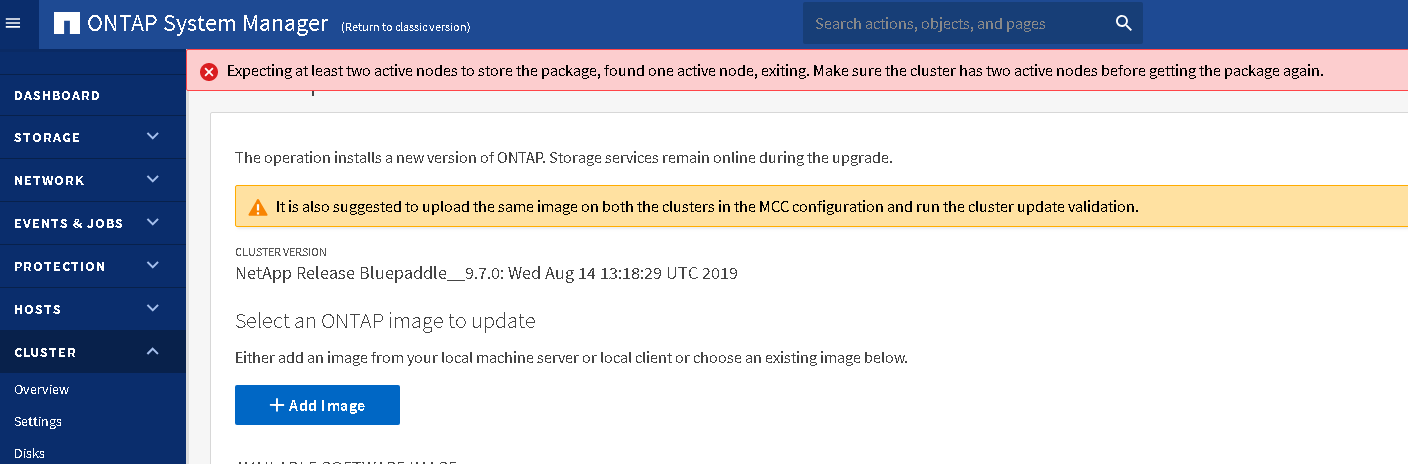Select Settings under Cluster
Image resolution: width=1408 pixels, height=464 pixels.
(38, 422)
